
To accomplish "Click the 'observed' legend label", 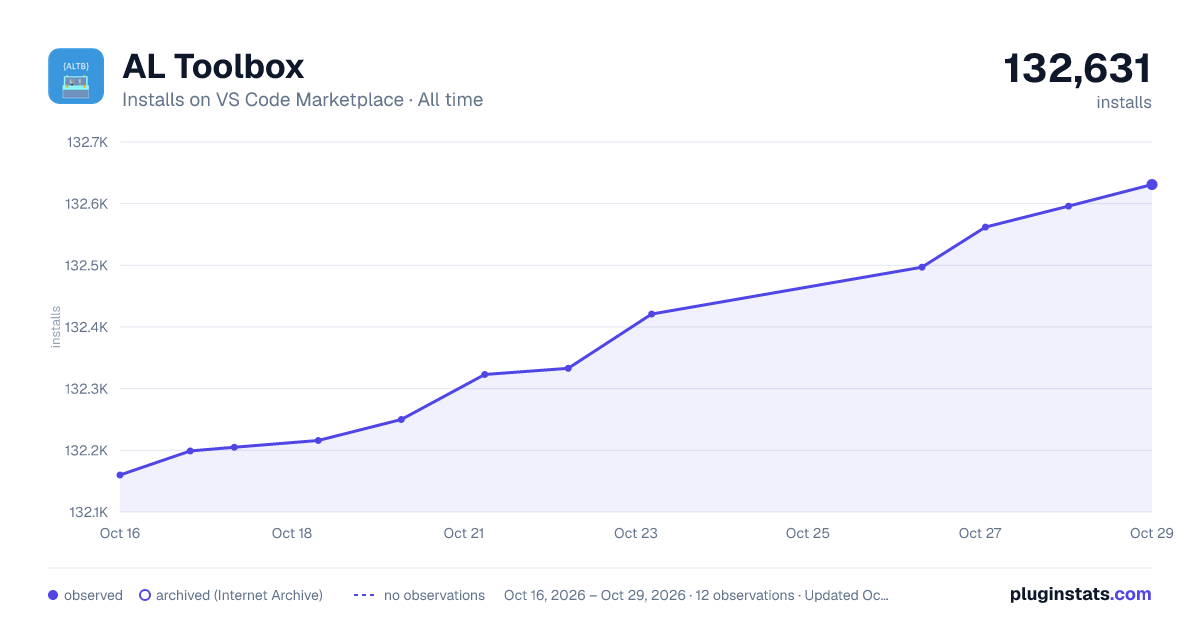I will click(x=93, y=595).
